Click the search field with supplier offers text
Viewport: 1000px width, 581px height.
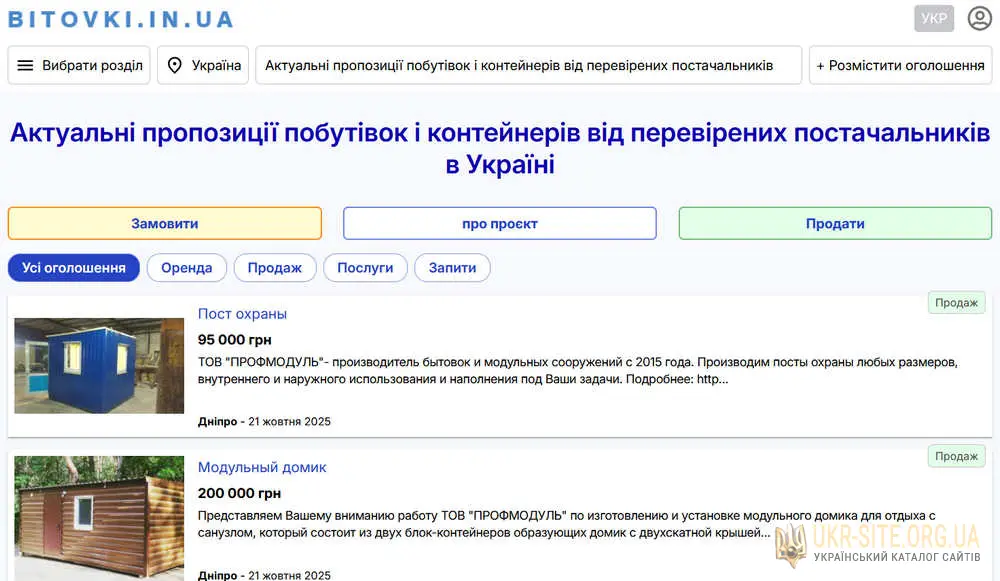pos(528,65)
